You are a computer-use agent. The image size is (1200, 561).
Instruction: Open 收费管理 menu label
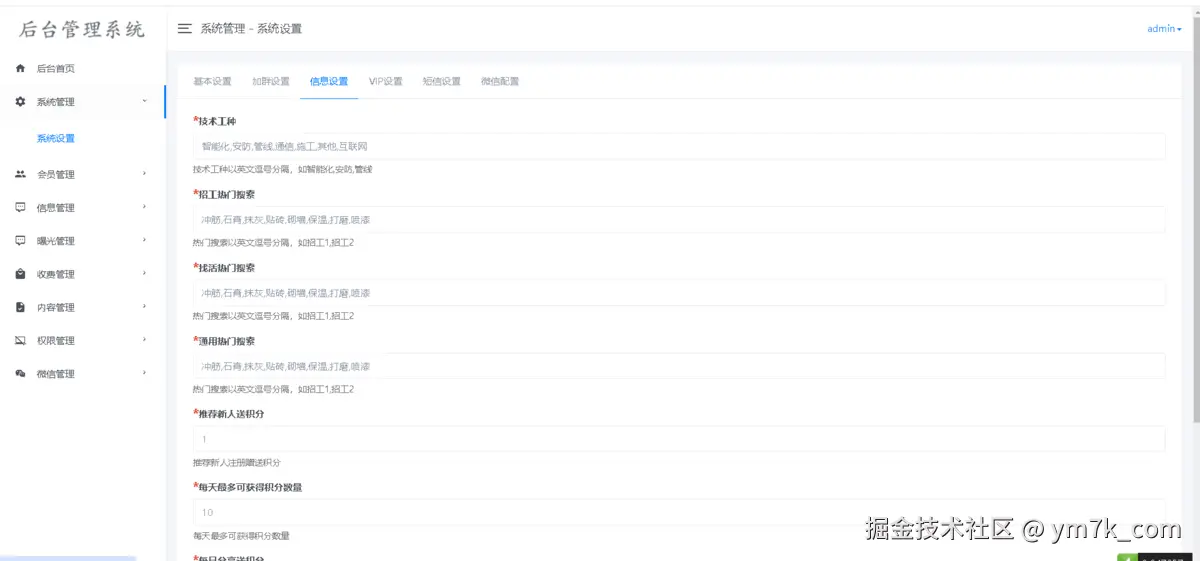coord(56,274)
